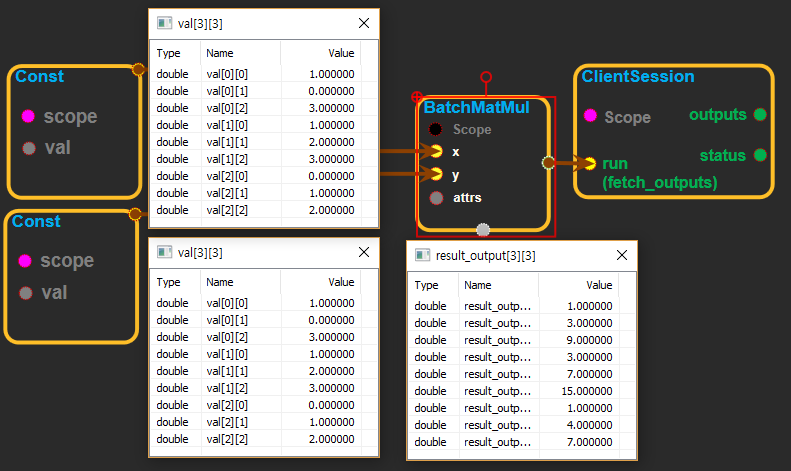Click the magenta Scope pin on ClientSession
791x471 pixels.
(x=590, y=117)
